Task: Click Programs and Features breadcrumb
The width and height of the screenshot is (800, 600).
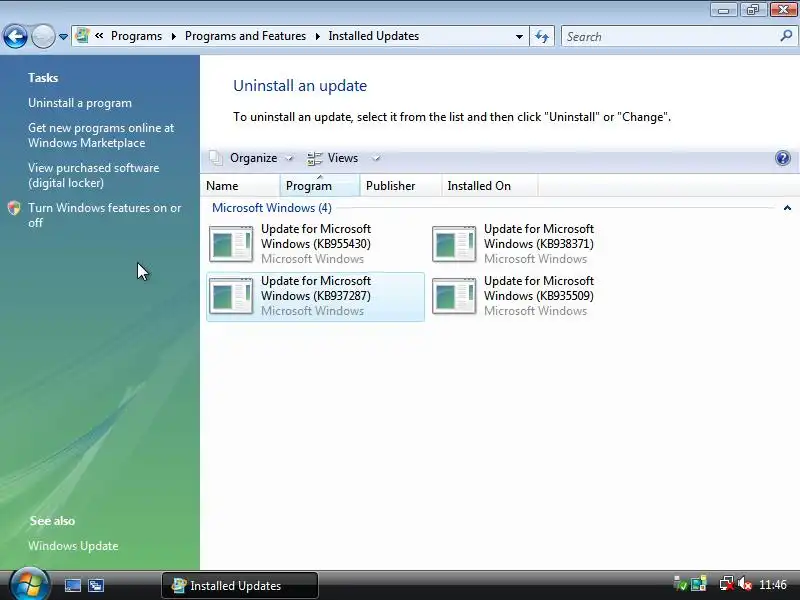Action: coord(245,36)
